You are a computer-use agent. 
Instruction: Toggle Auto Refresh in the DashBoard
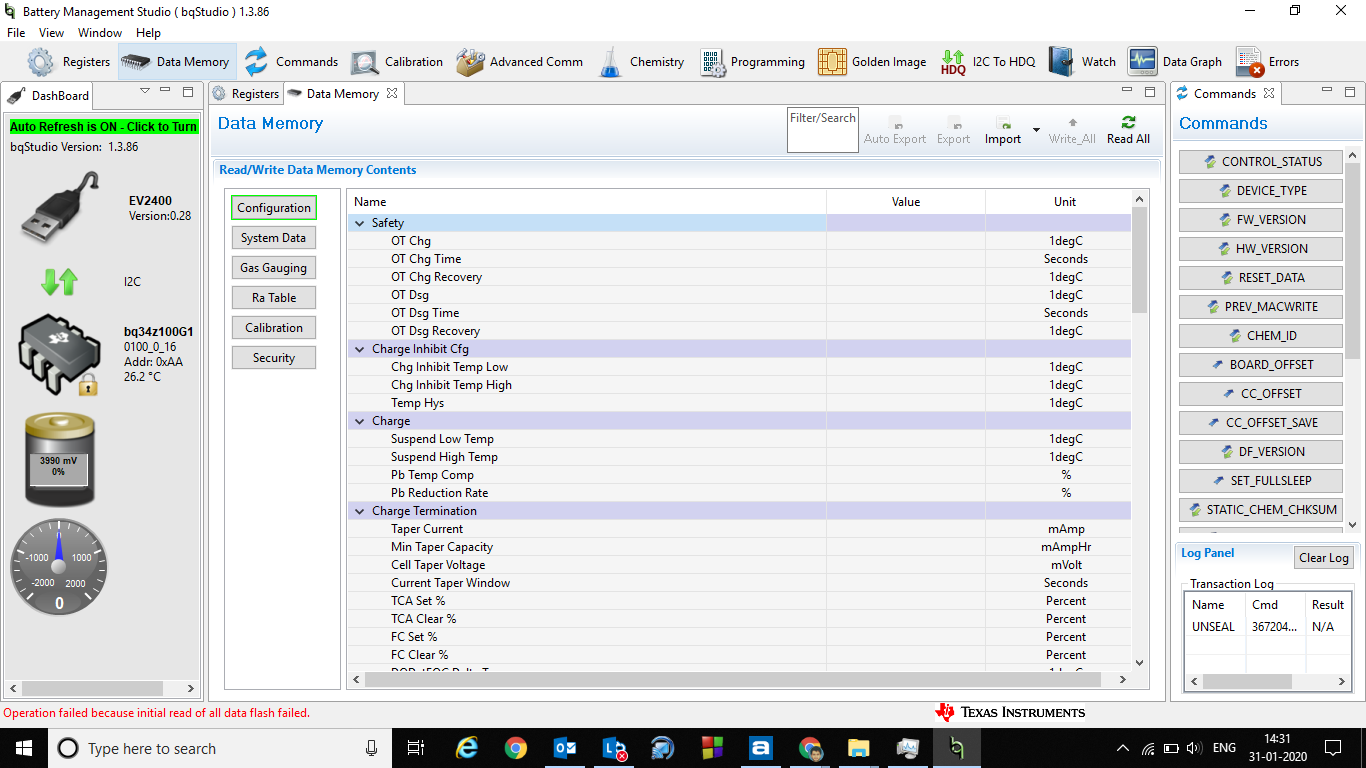point(104,127)
